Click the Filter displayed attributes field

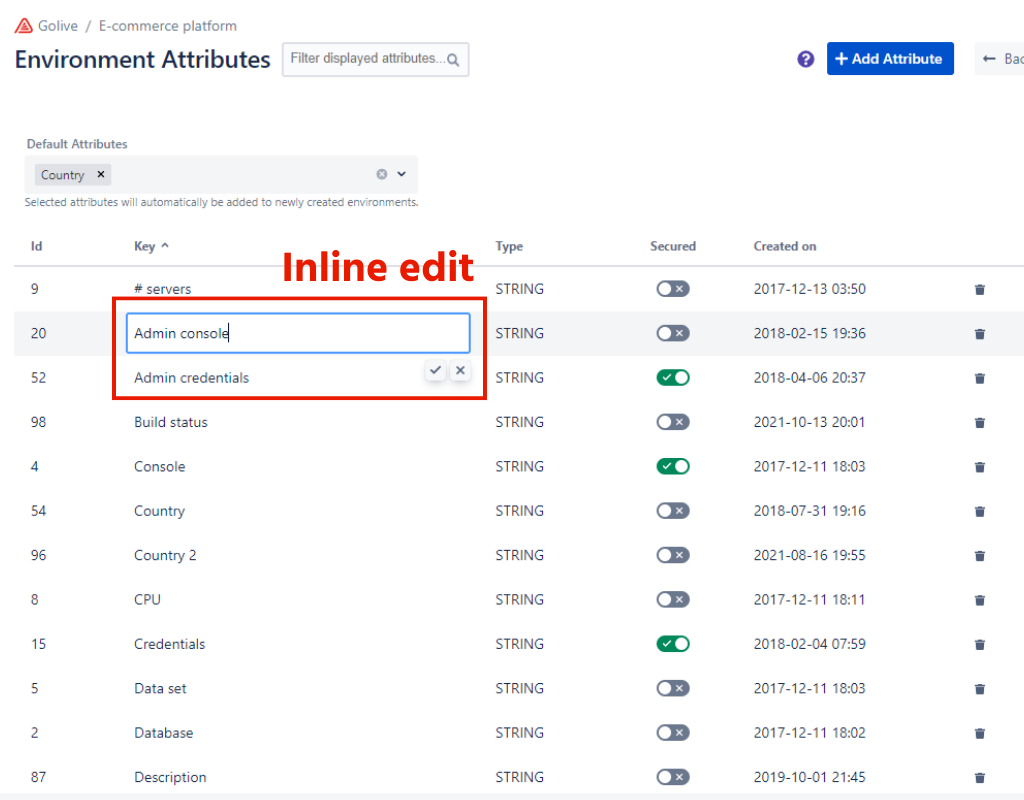pos(366,59)
